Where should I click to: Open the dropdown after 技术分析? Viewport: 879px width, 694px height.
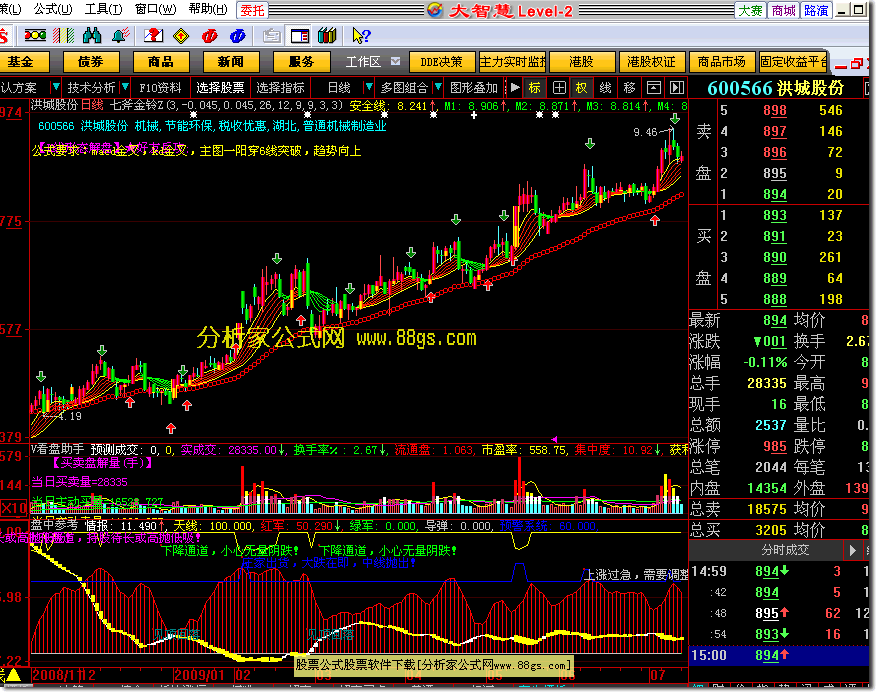click(125, 87)
